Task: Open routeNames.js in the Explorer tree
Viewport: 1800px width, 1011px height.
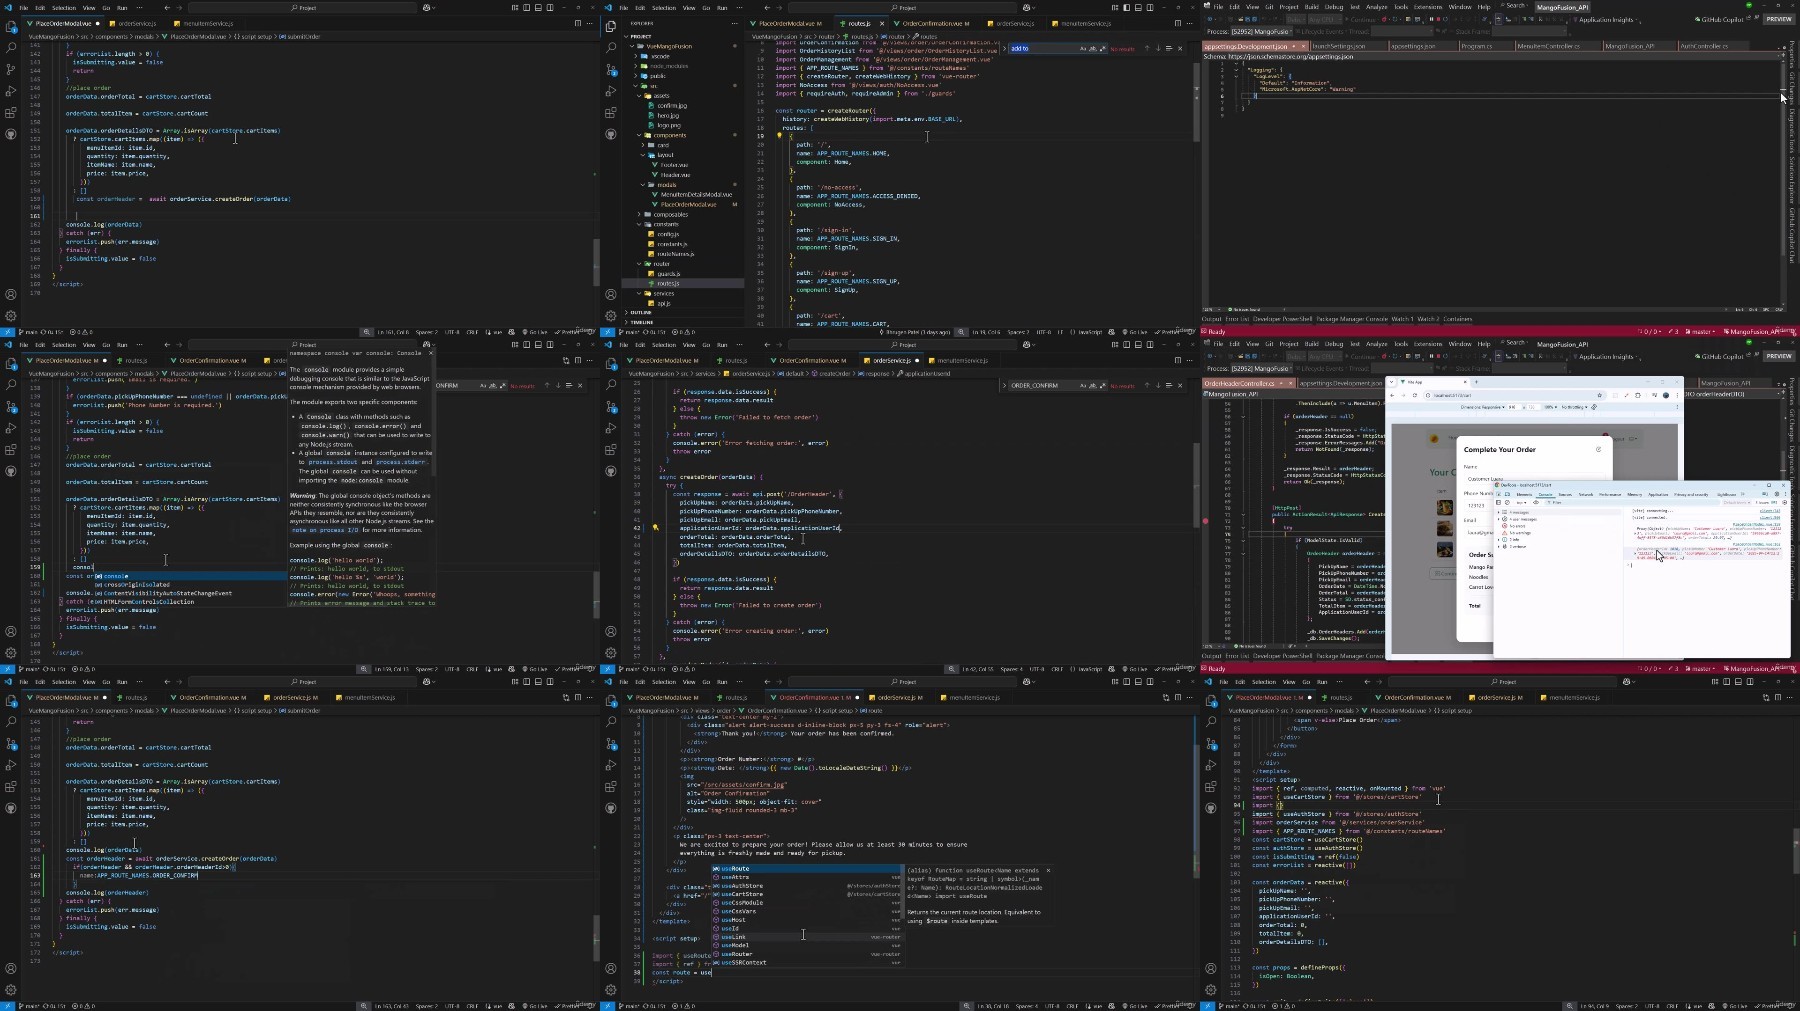Action: point(676,253)
